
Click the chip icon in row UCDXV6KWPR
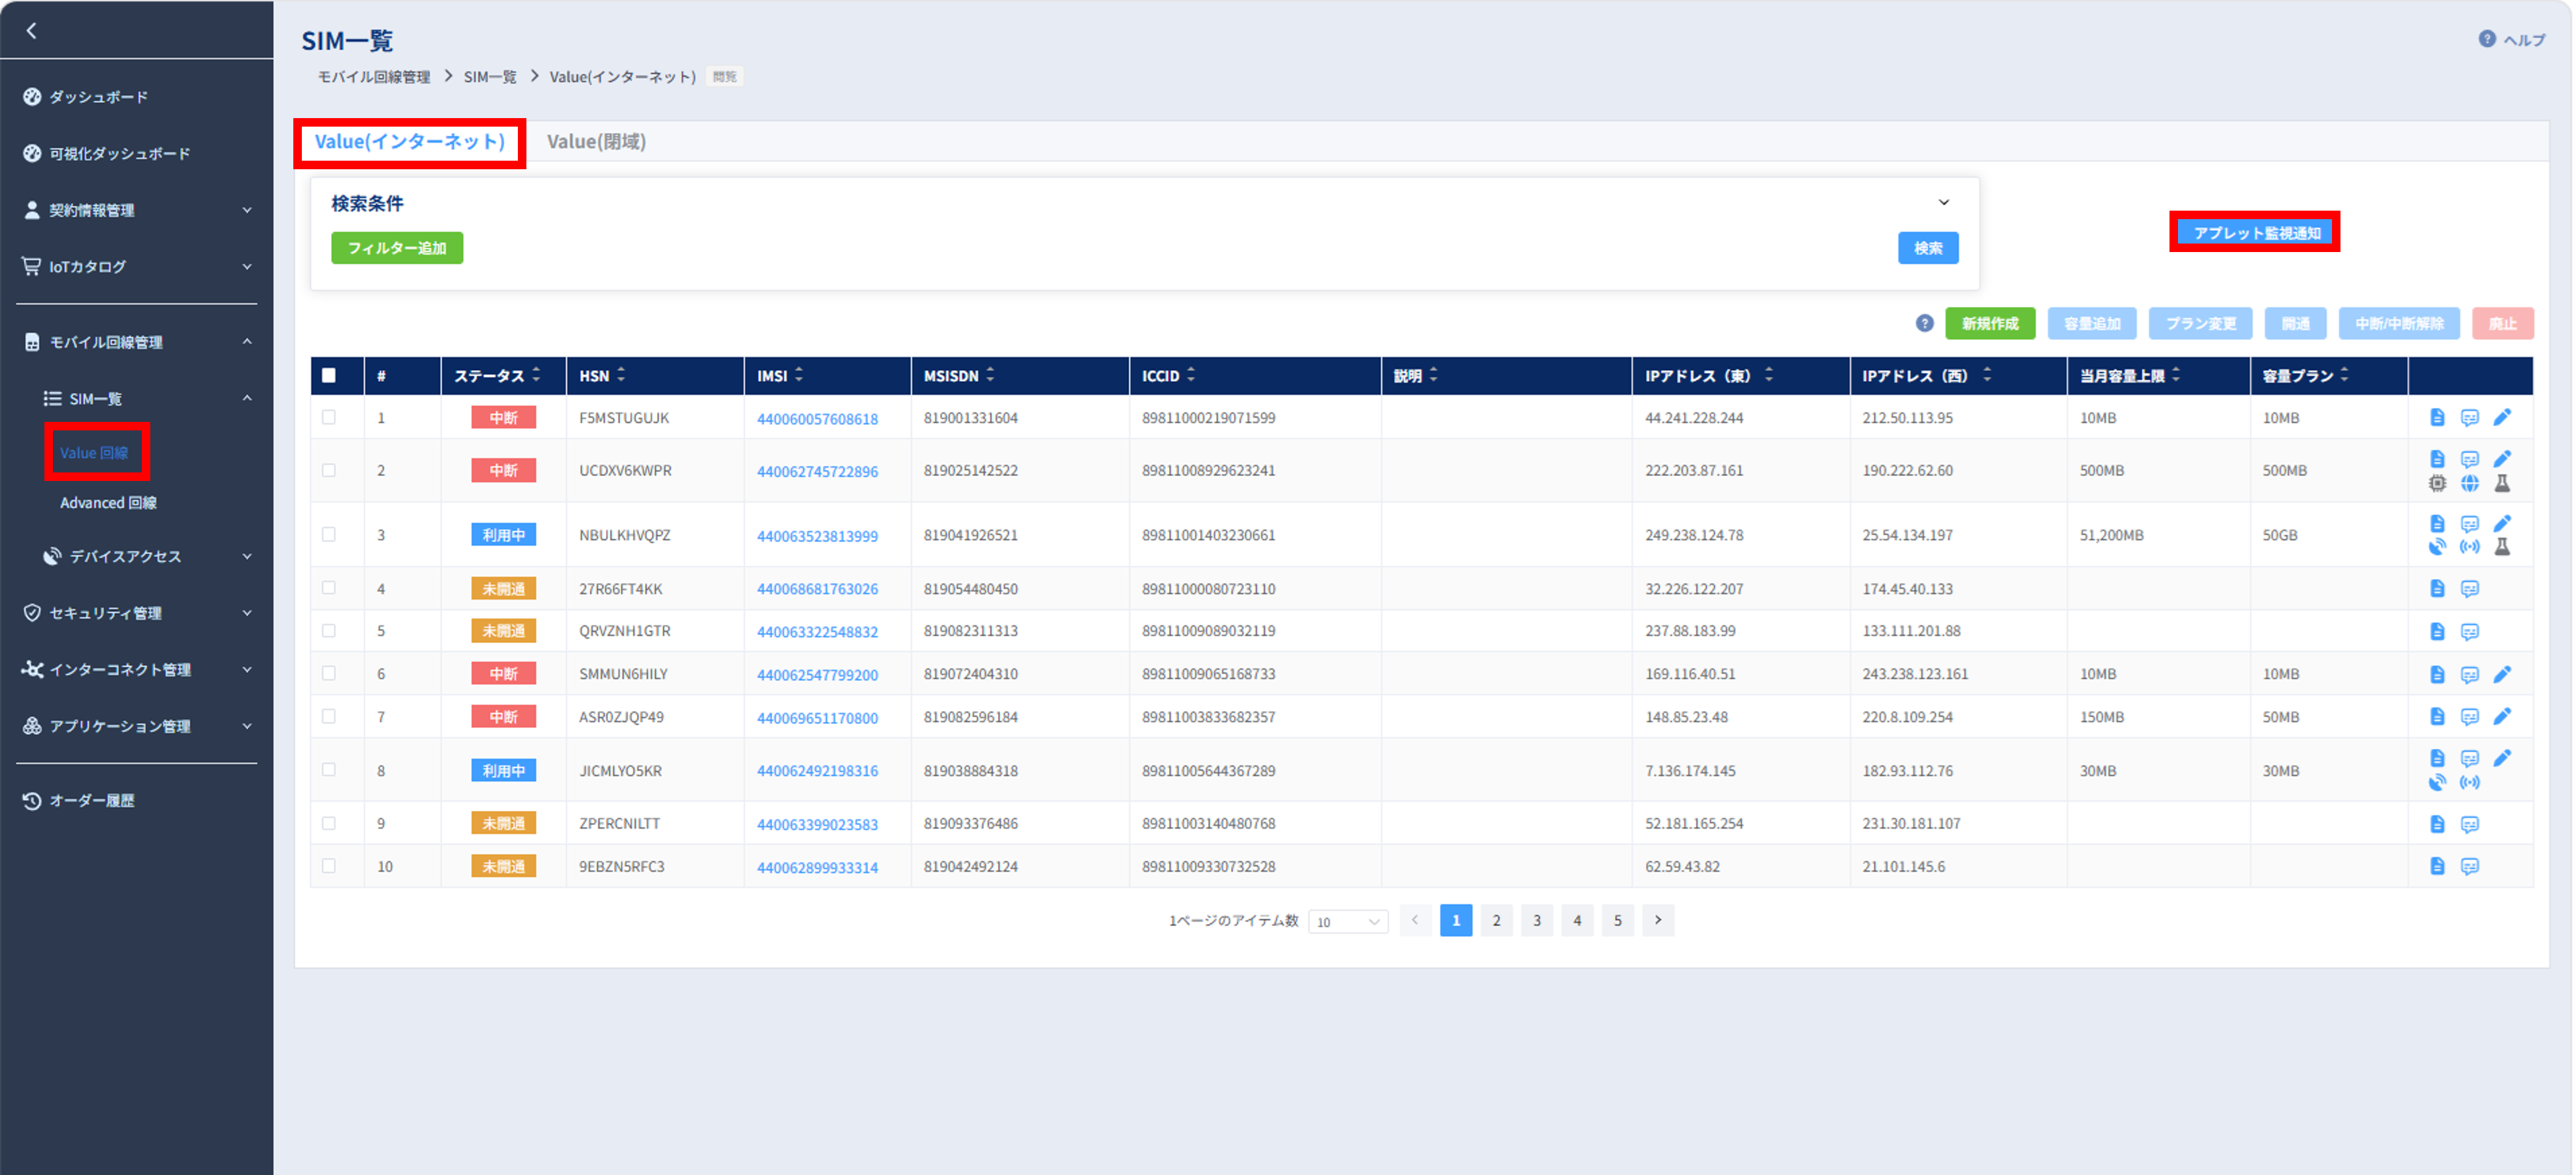click(x=2437, y=484)
